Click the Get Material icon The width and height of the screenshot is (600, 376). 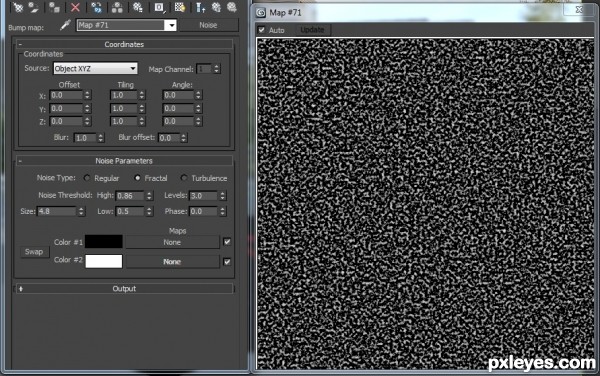tap(18, 7)
